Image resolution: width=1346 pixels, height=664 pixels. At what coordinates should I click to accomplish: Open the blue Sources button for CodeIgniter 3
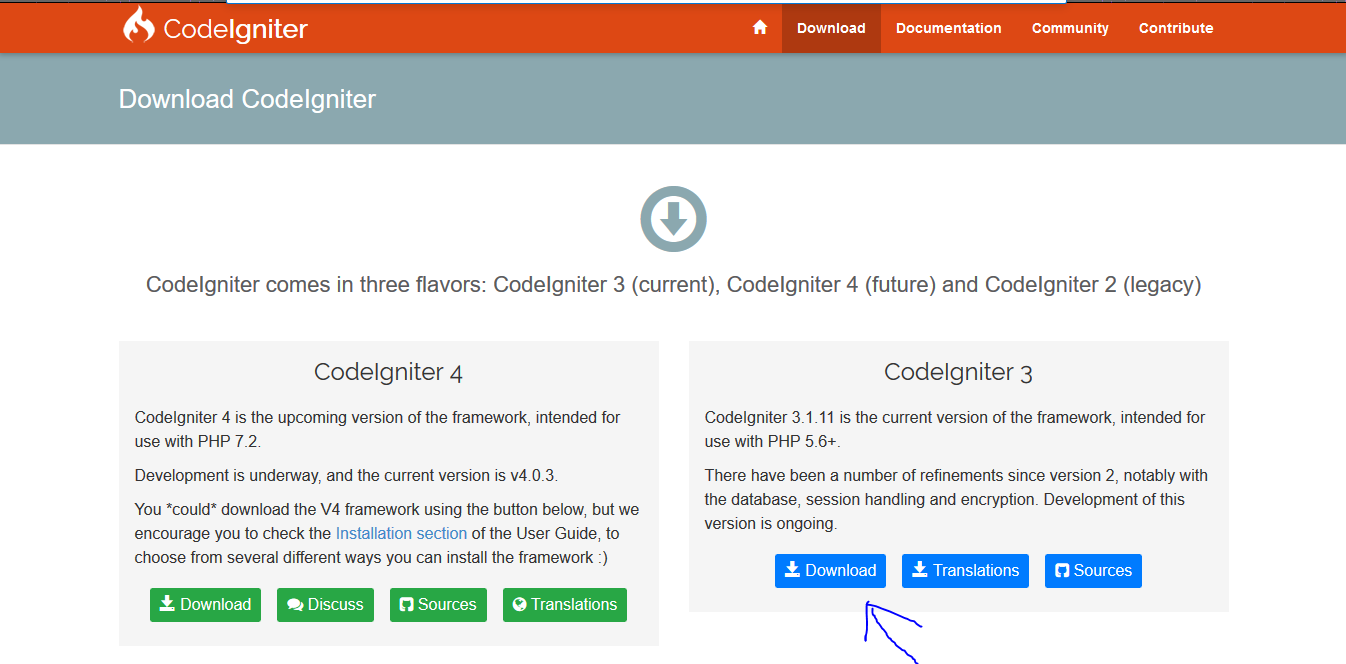coord(1093,571)
